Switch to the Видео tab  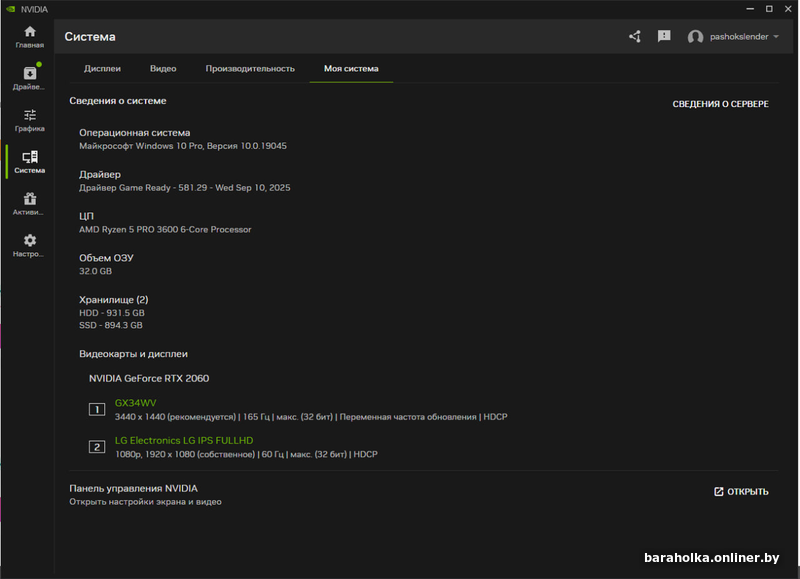(x=163, y=69)
